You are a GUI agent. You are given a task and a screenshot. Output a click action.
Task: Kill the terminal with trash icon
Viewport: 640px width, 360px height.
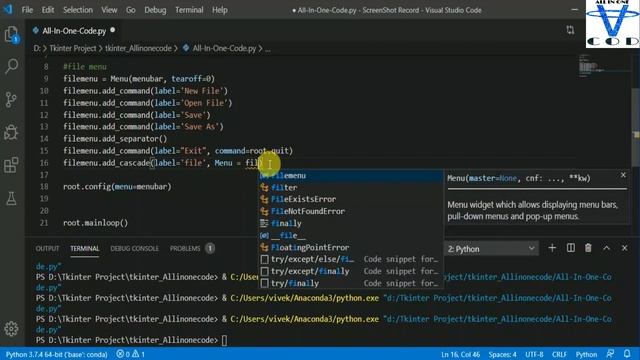(588, 248)
